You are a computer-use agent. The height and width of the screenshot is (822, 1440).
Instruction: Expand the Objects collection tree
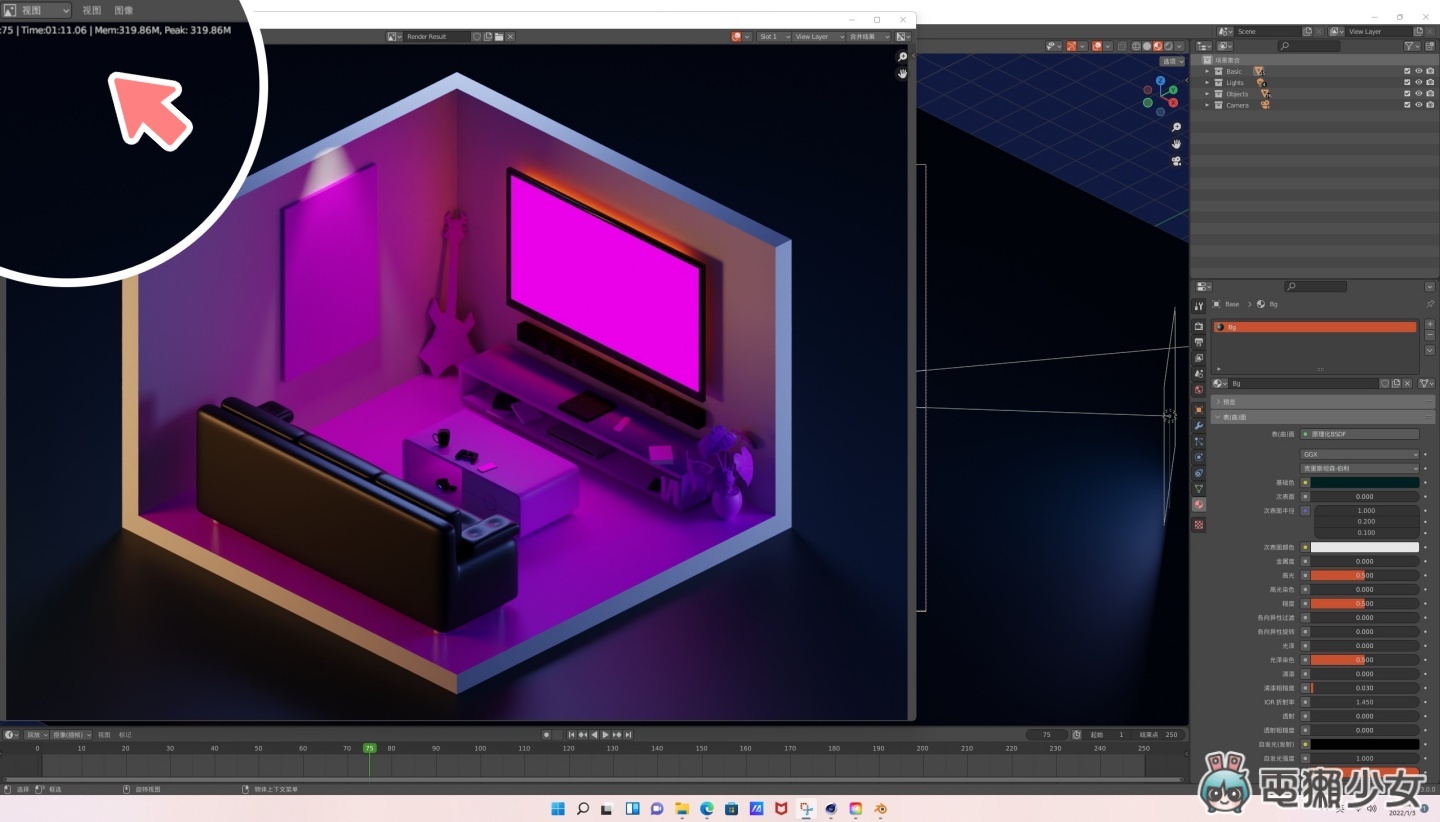pyautogui.click(x=1207, y=94)
